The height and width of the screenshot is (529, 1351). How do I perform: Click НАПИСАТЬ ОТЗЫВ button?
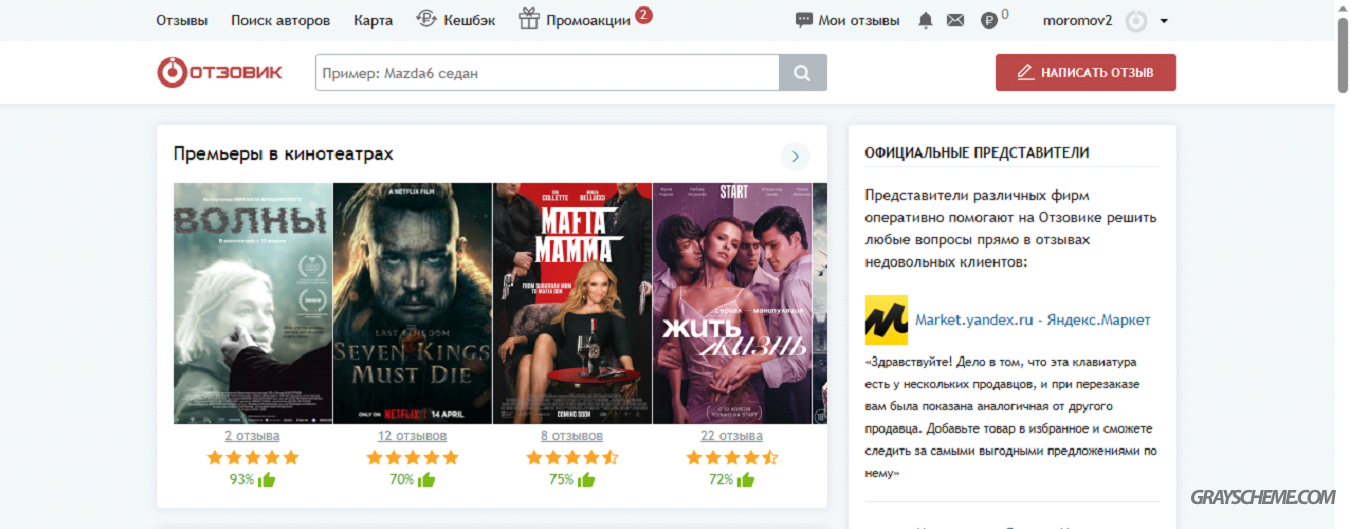tap(1086, 73)
